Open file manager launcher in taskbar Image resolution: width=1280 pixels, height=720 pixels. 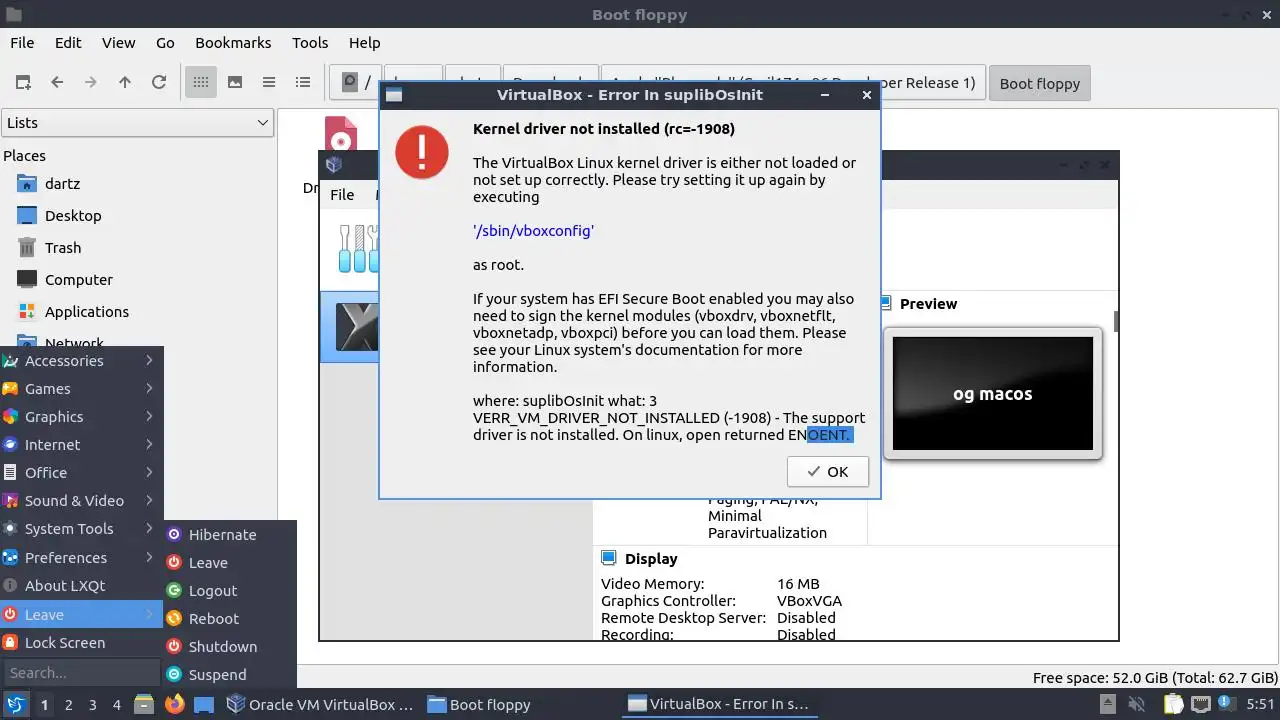pyautogui.click(x=144, y=704)
